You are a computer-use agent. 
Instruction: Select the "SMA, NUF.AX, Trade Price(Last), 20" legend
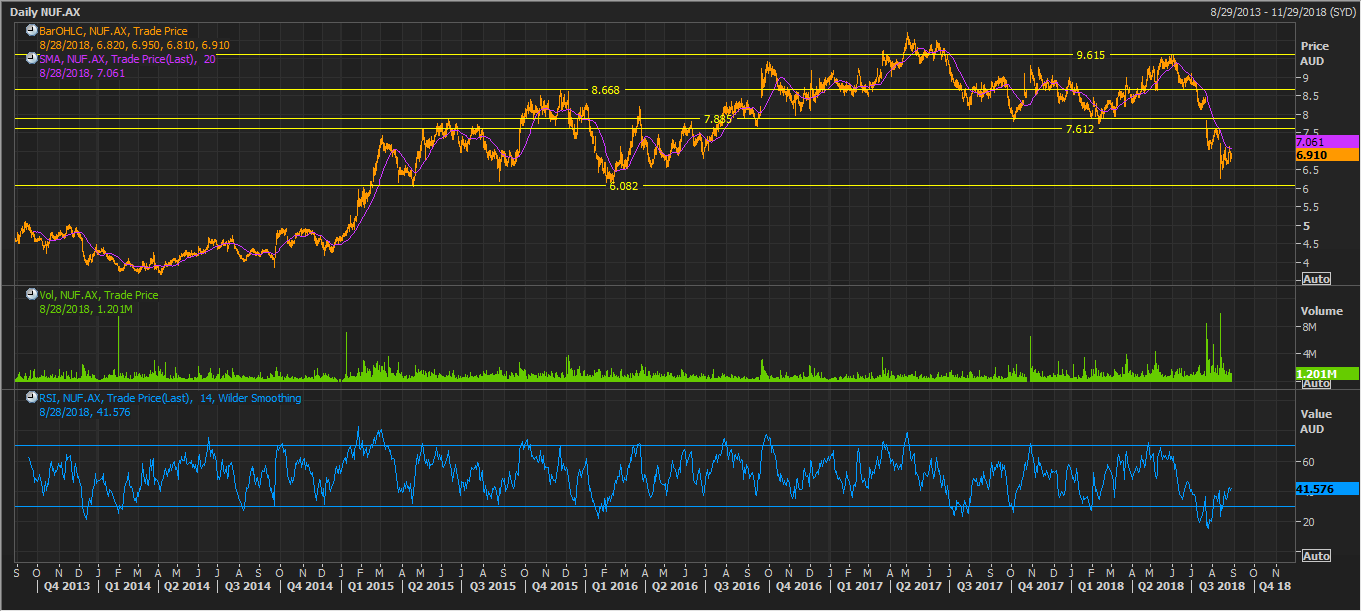(128, 60)
